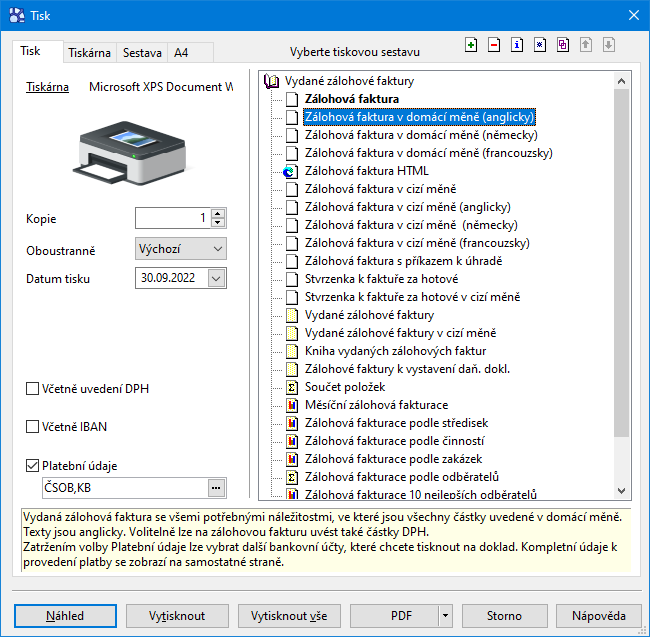Decrease the Kopie count with down arrow
The image size is (650, 637).
click(218, 223)
